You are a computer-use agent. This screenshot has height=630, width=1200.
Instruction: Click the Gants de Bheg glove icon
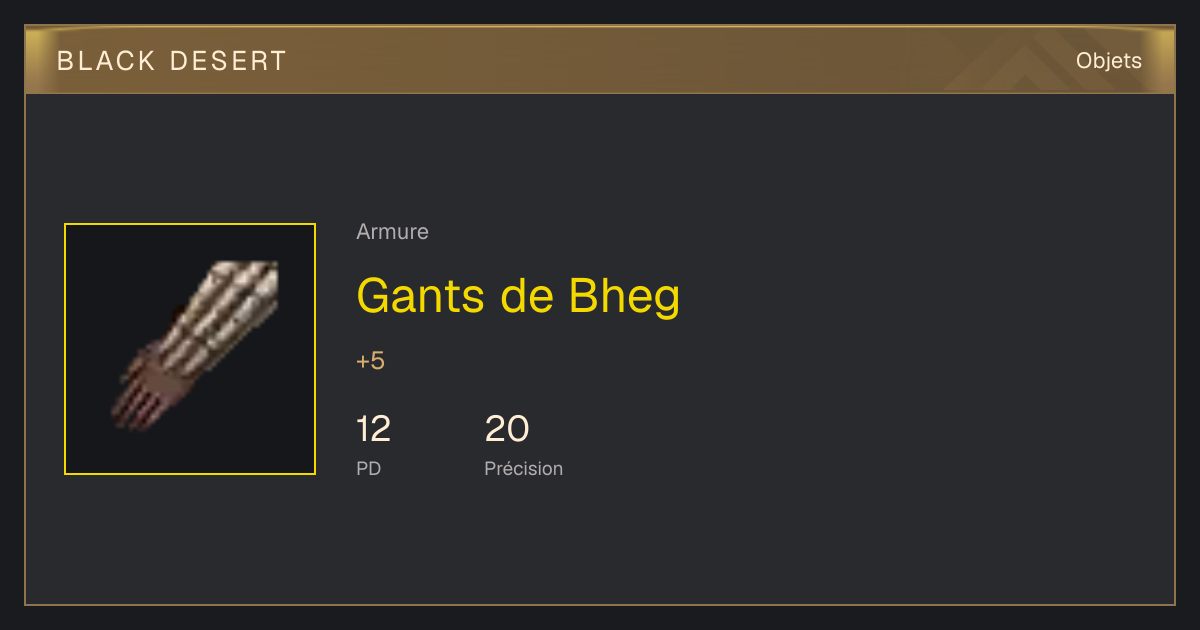[194, 345]
